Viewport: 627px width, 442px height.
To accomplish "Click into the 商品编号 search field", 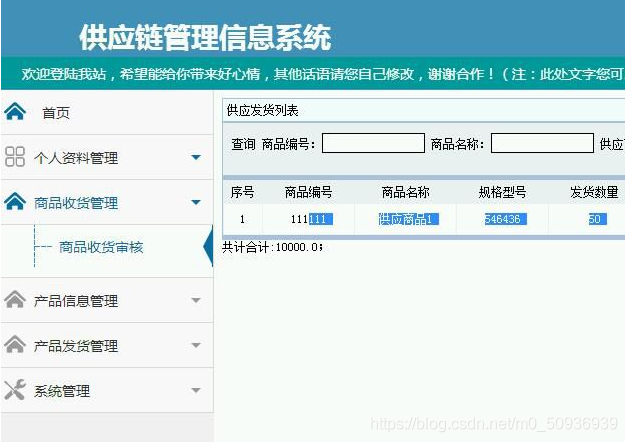I will point(373,143).
